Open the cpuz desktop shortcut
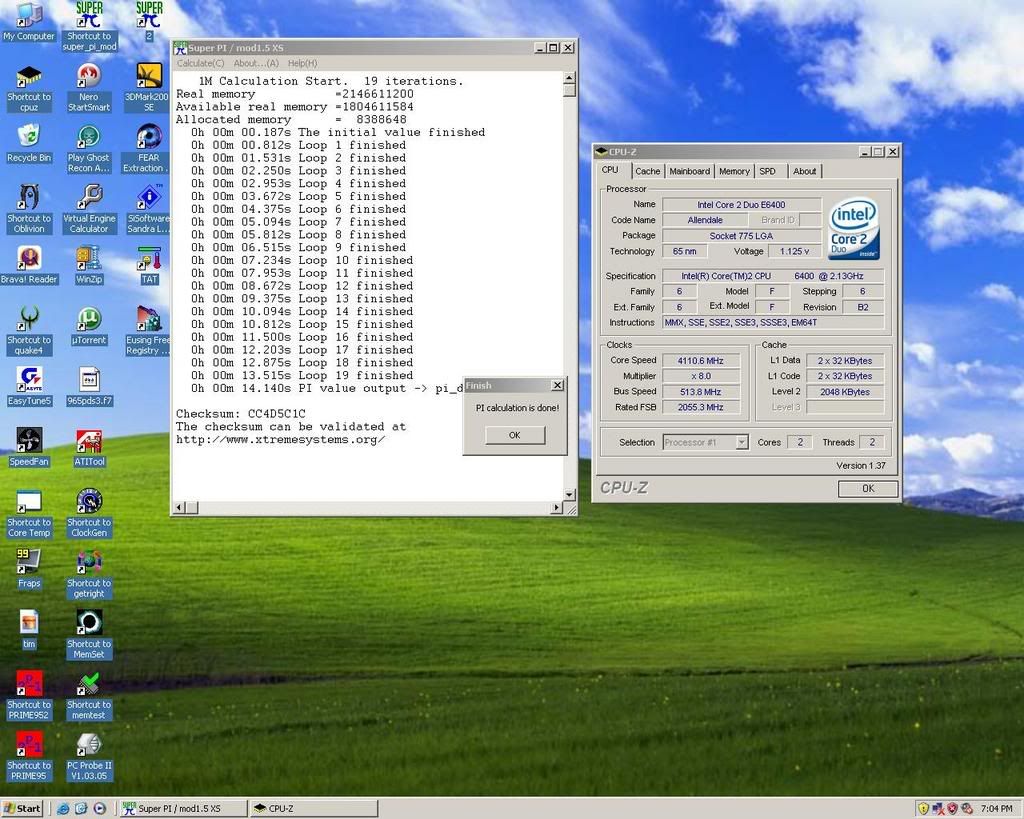 coord(29,78)
